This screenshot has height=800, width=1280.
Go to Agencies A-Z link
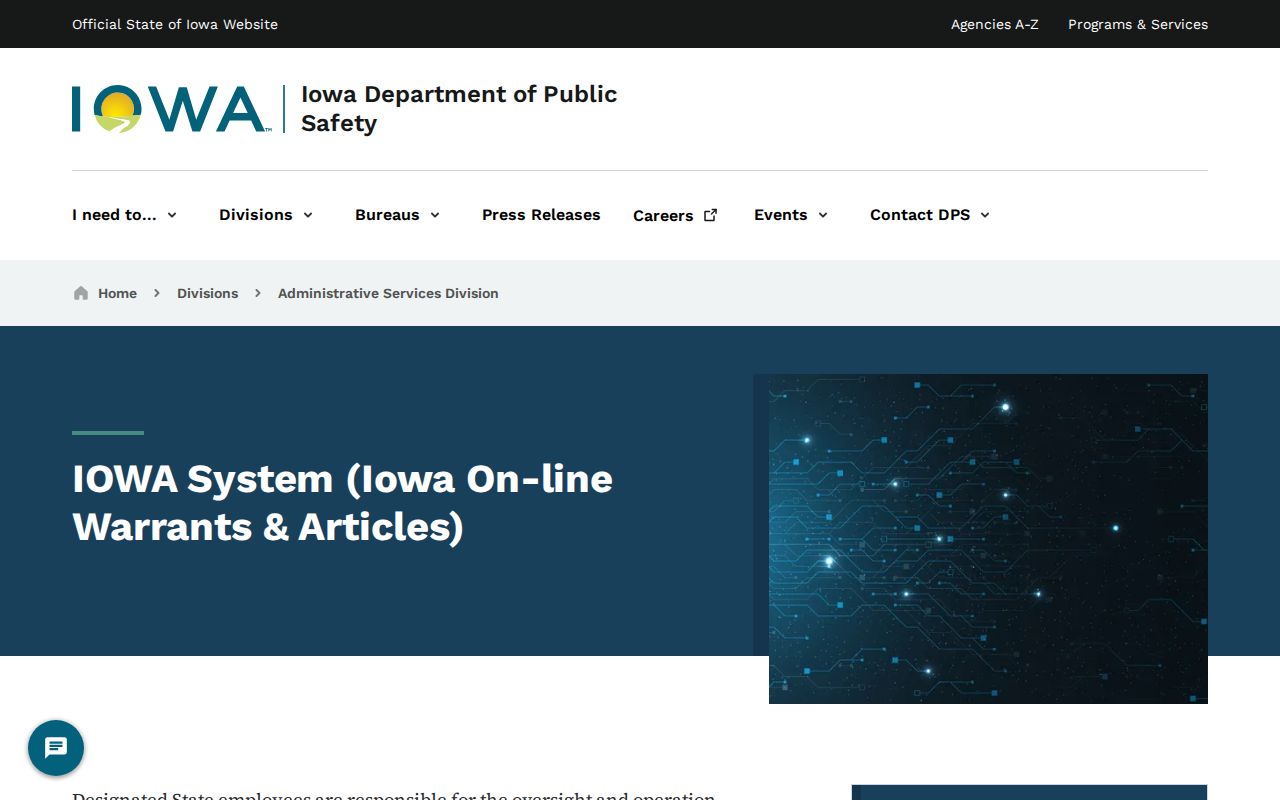click(995, 24)
